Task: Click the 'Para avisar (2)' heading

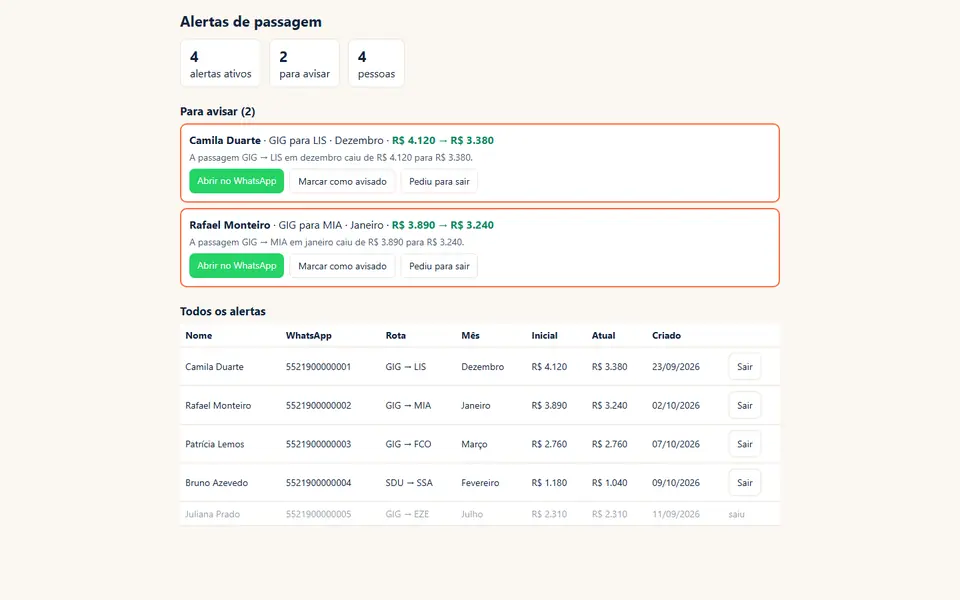Action: [217, 111]
